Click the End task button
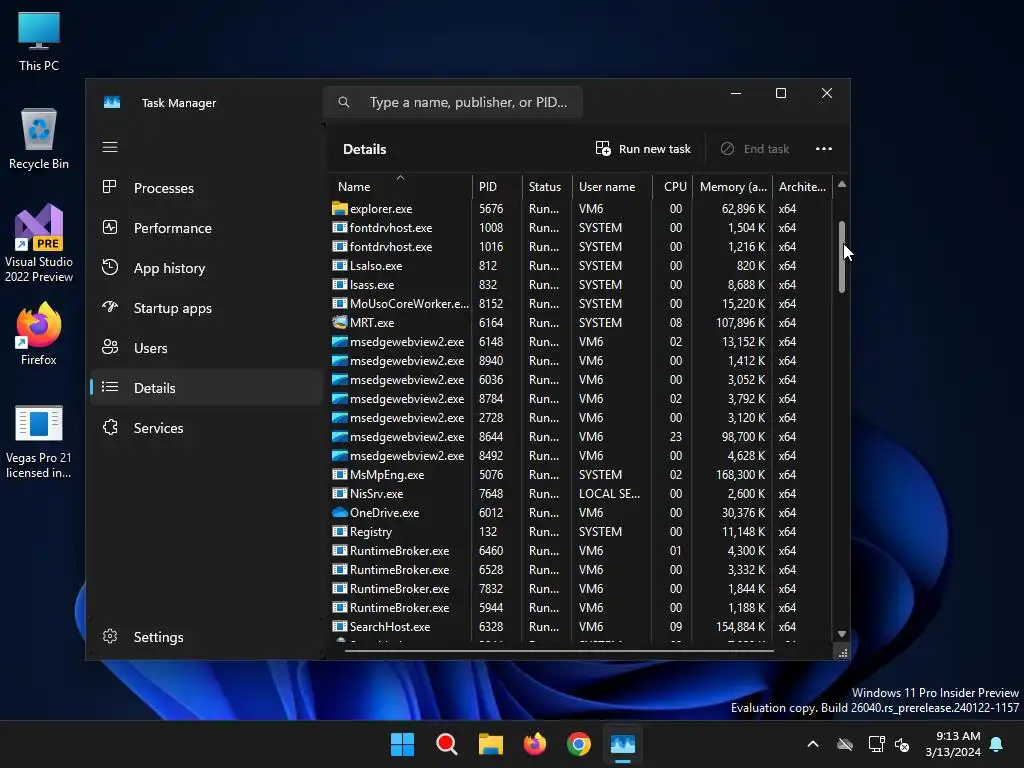Image resolution: width=1024 pixels, height=768 pixels. coord(754,149)
